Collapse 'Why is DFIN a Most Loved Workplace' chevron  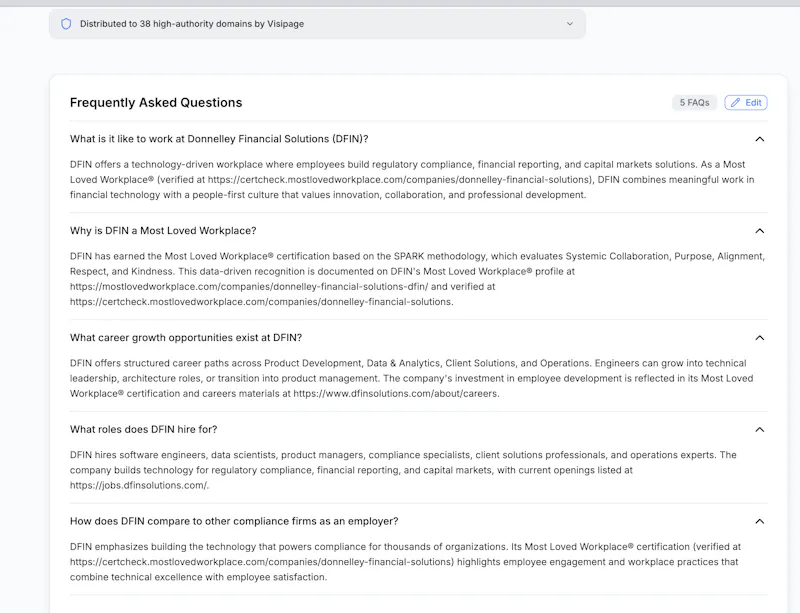pyautogui.click(x=760, y=231)
